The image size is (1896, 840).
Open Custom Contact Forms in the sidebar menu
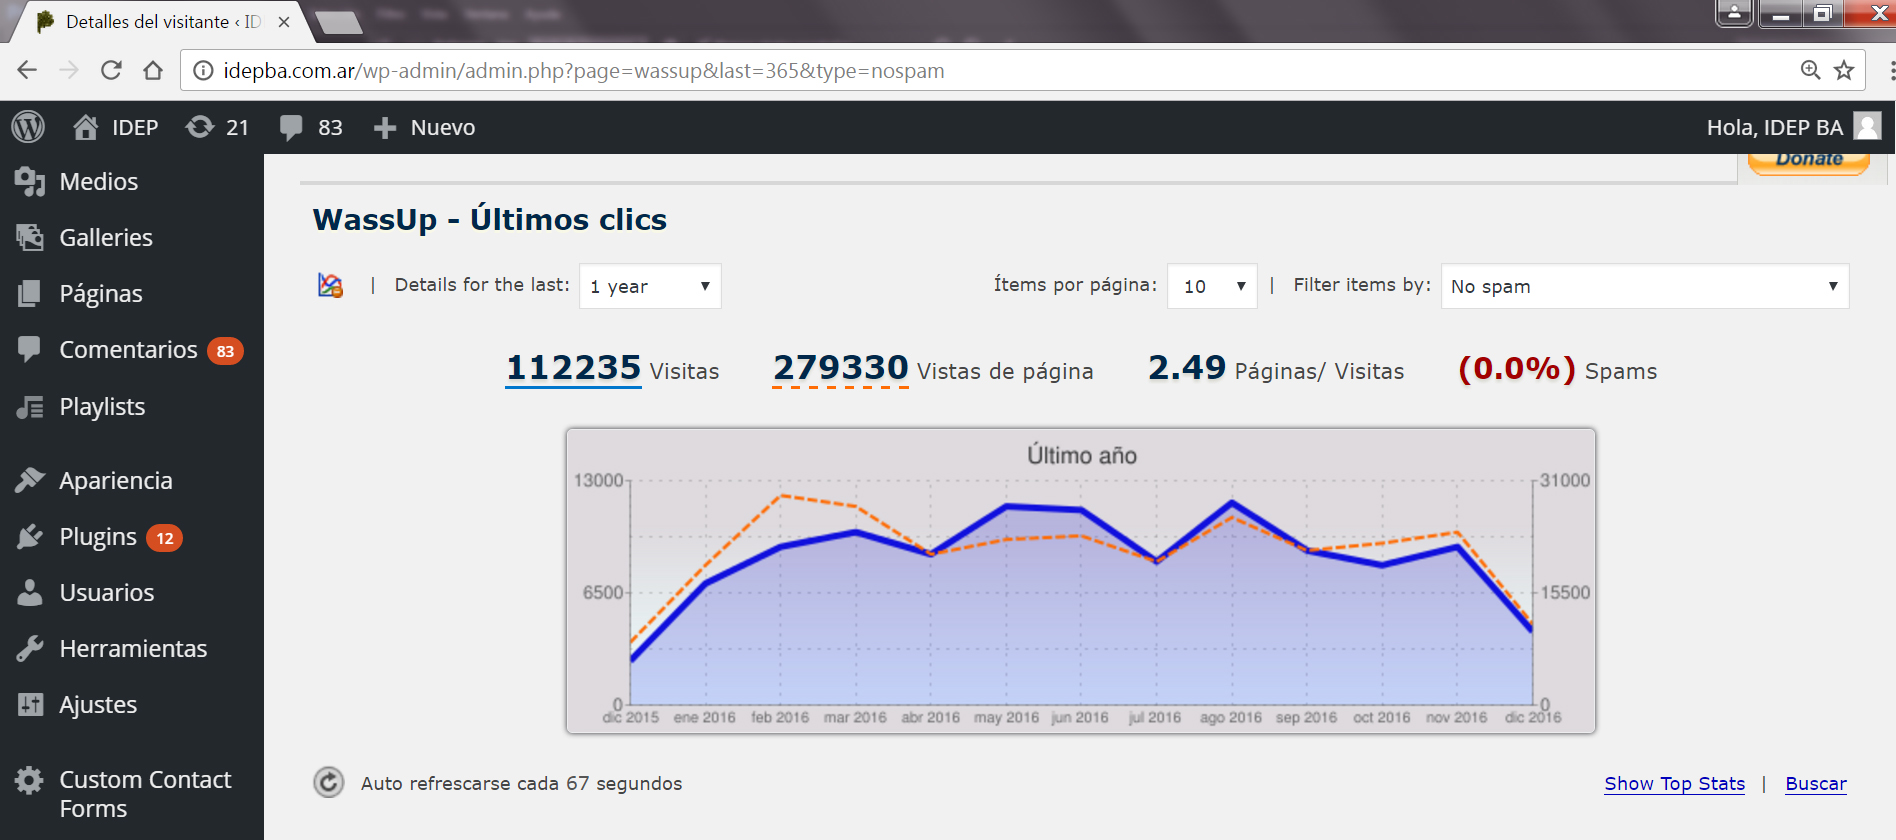(145, 794)
